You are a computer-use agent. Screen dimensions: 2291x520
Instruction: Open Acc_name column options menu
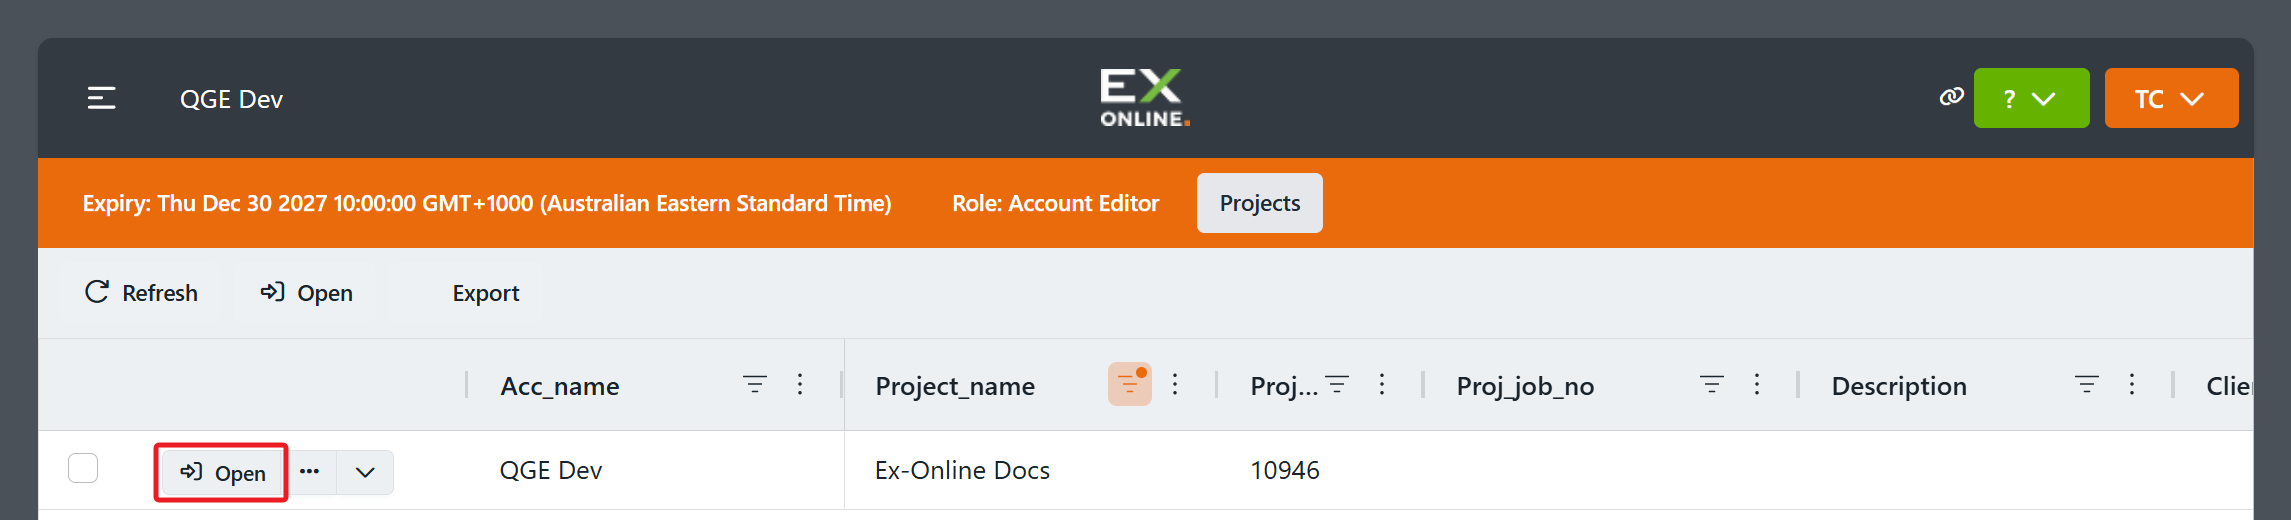(800, 384)
